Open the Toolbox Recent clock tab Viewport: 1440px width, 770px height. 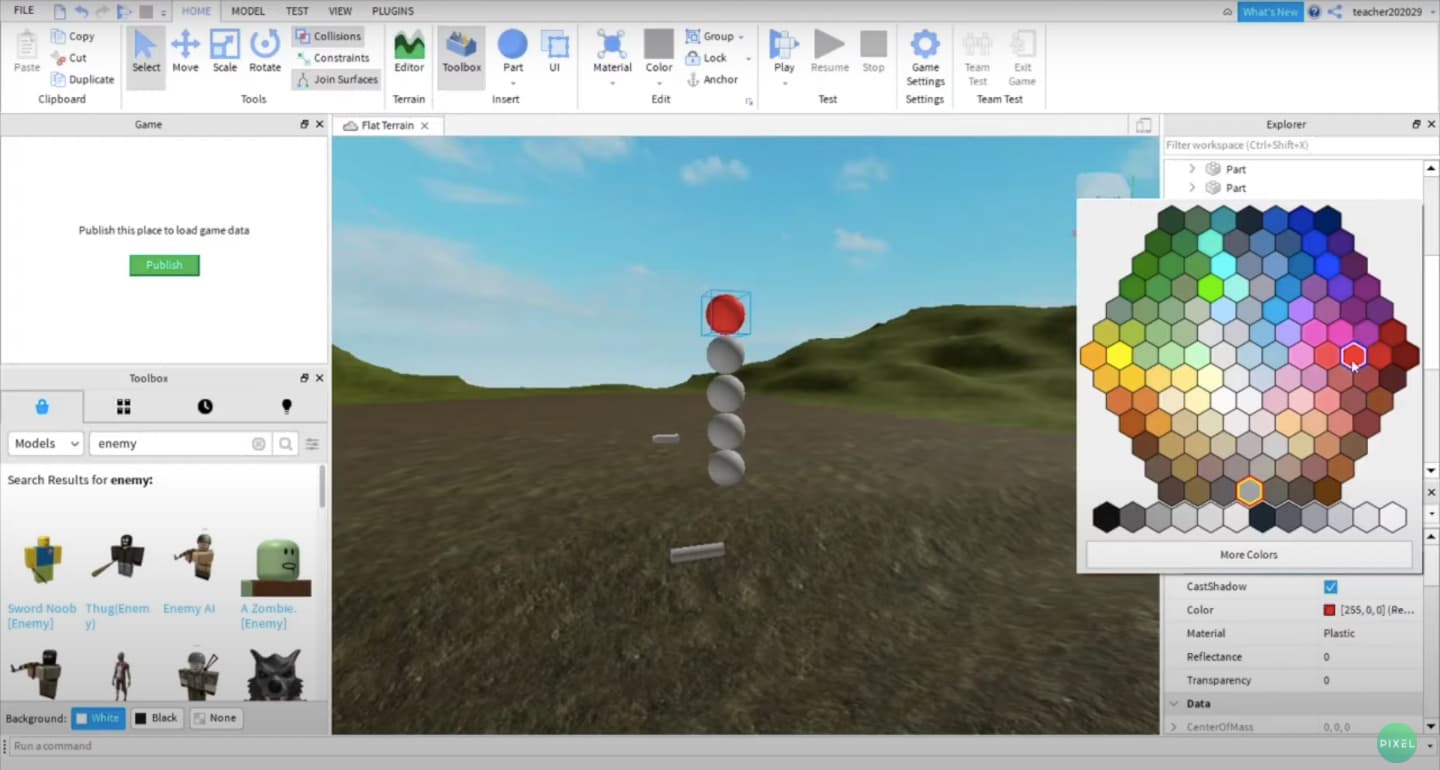click(205, 406)
